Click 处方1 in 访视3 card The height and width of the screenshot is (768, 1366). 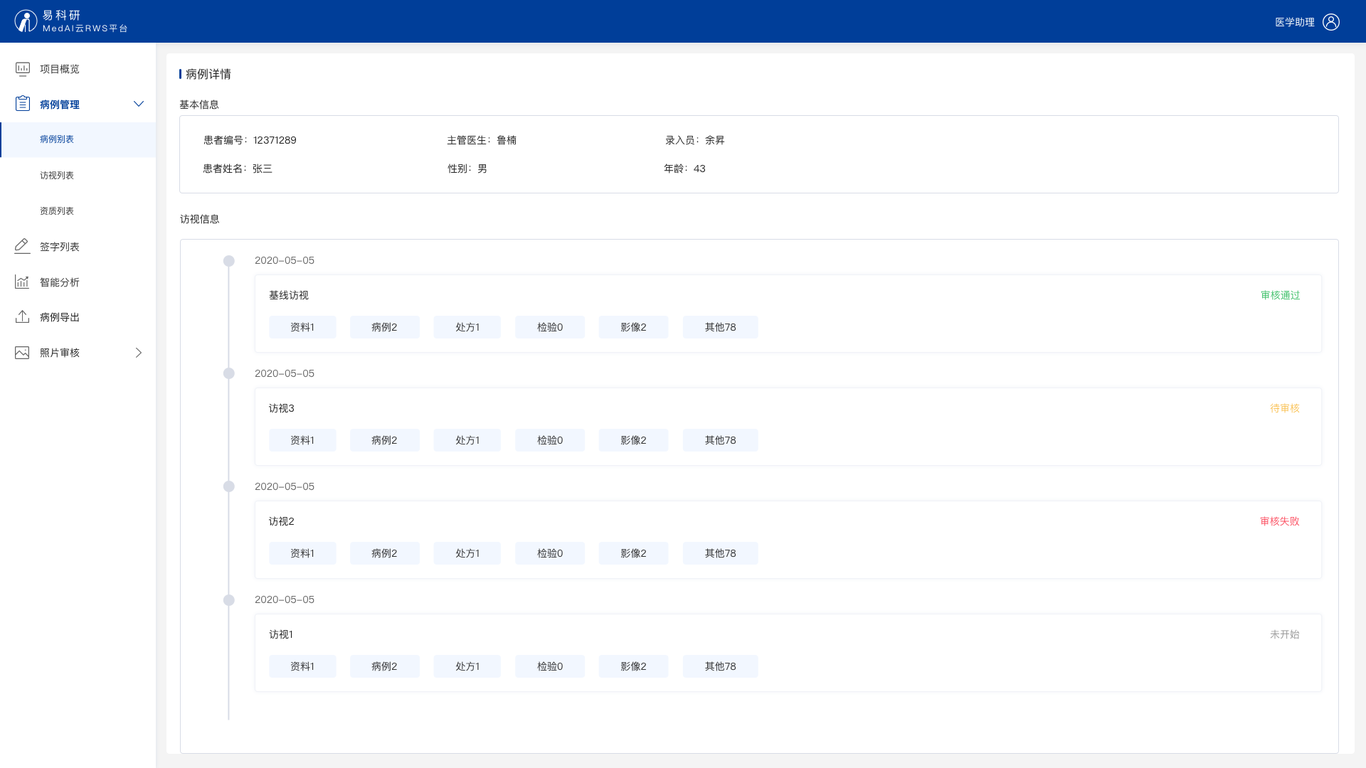467,440
